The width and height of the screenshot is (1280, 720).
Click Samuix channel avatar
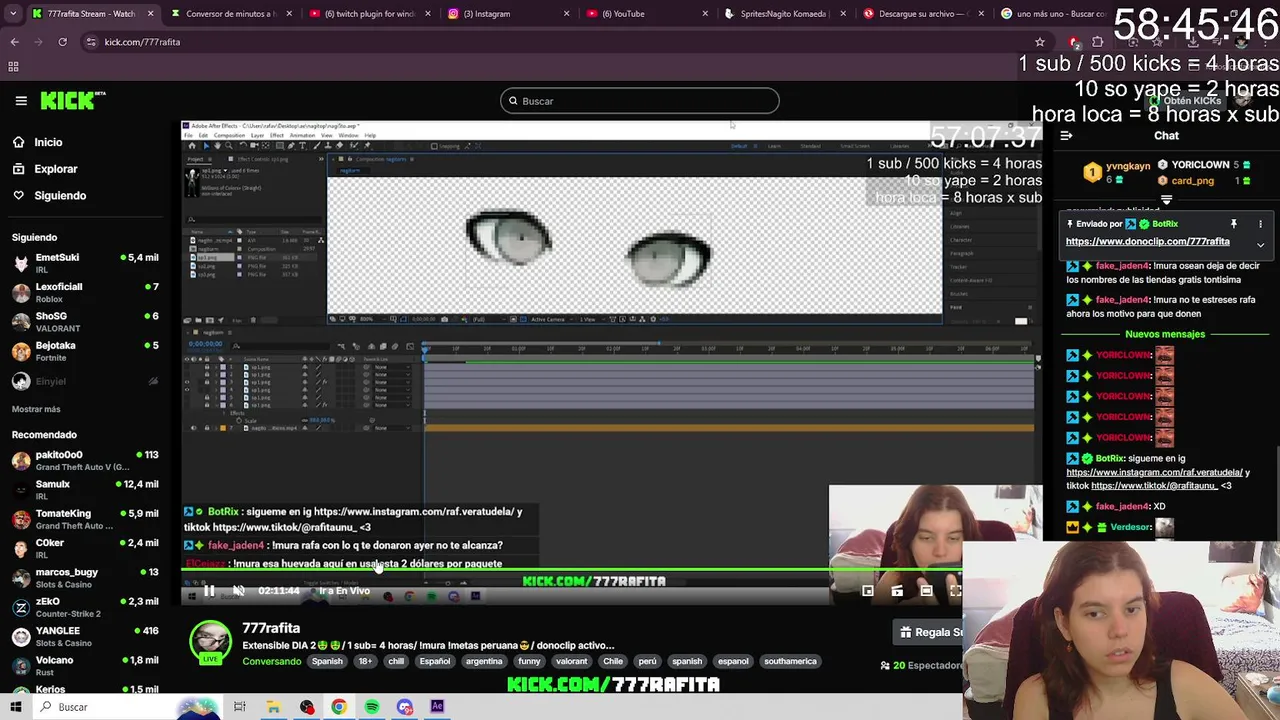coord(21,490)
